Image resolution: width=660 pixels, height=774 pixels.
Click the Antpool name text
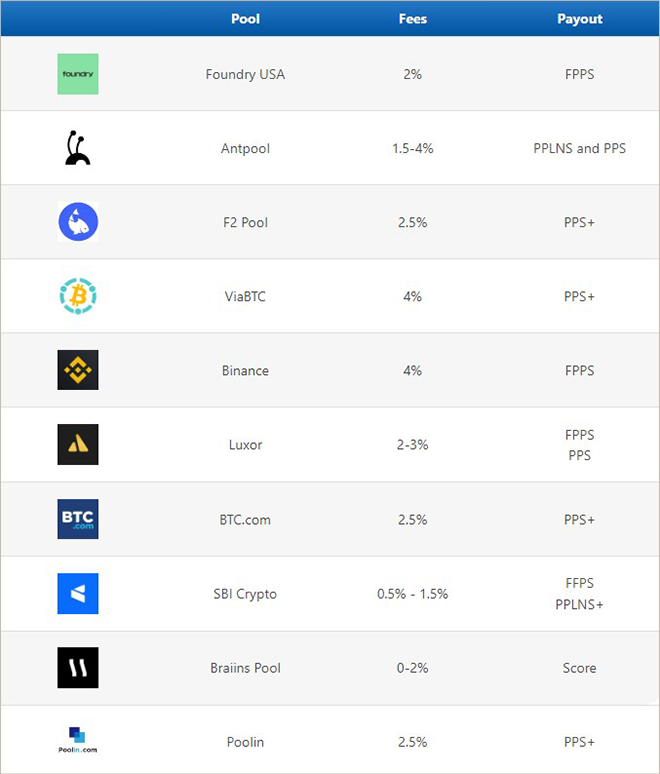(x=245, y=148)
